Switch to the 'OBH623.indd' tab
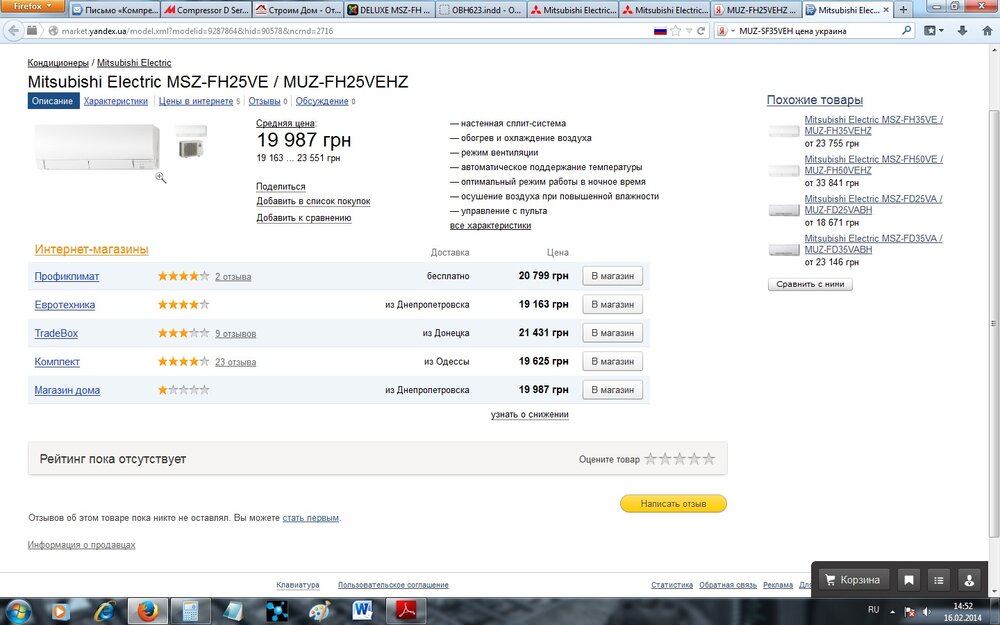1000x625 pixels. 482,10
